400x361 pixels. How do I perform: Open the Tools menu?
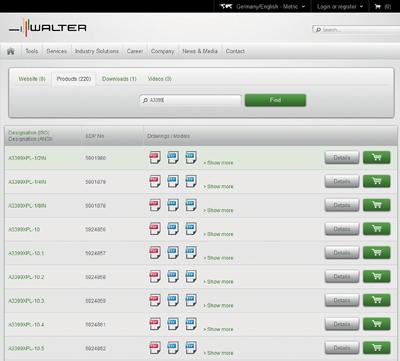pos(32,51)
